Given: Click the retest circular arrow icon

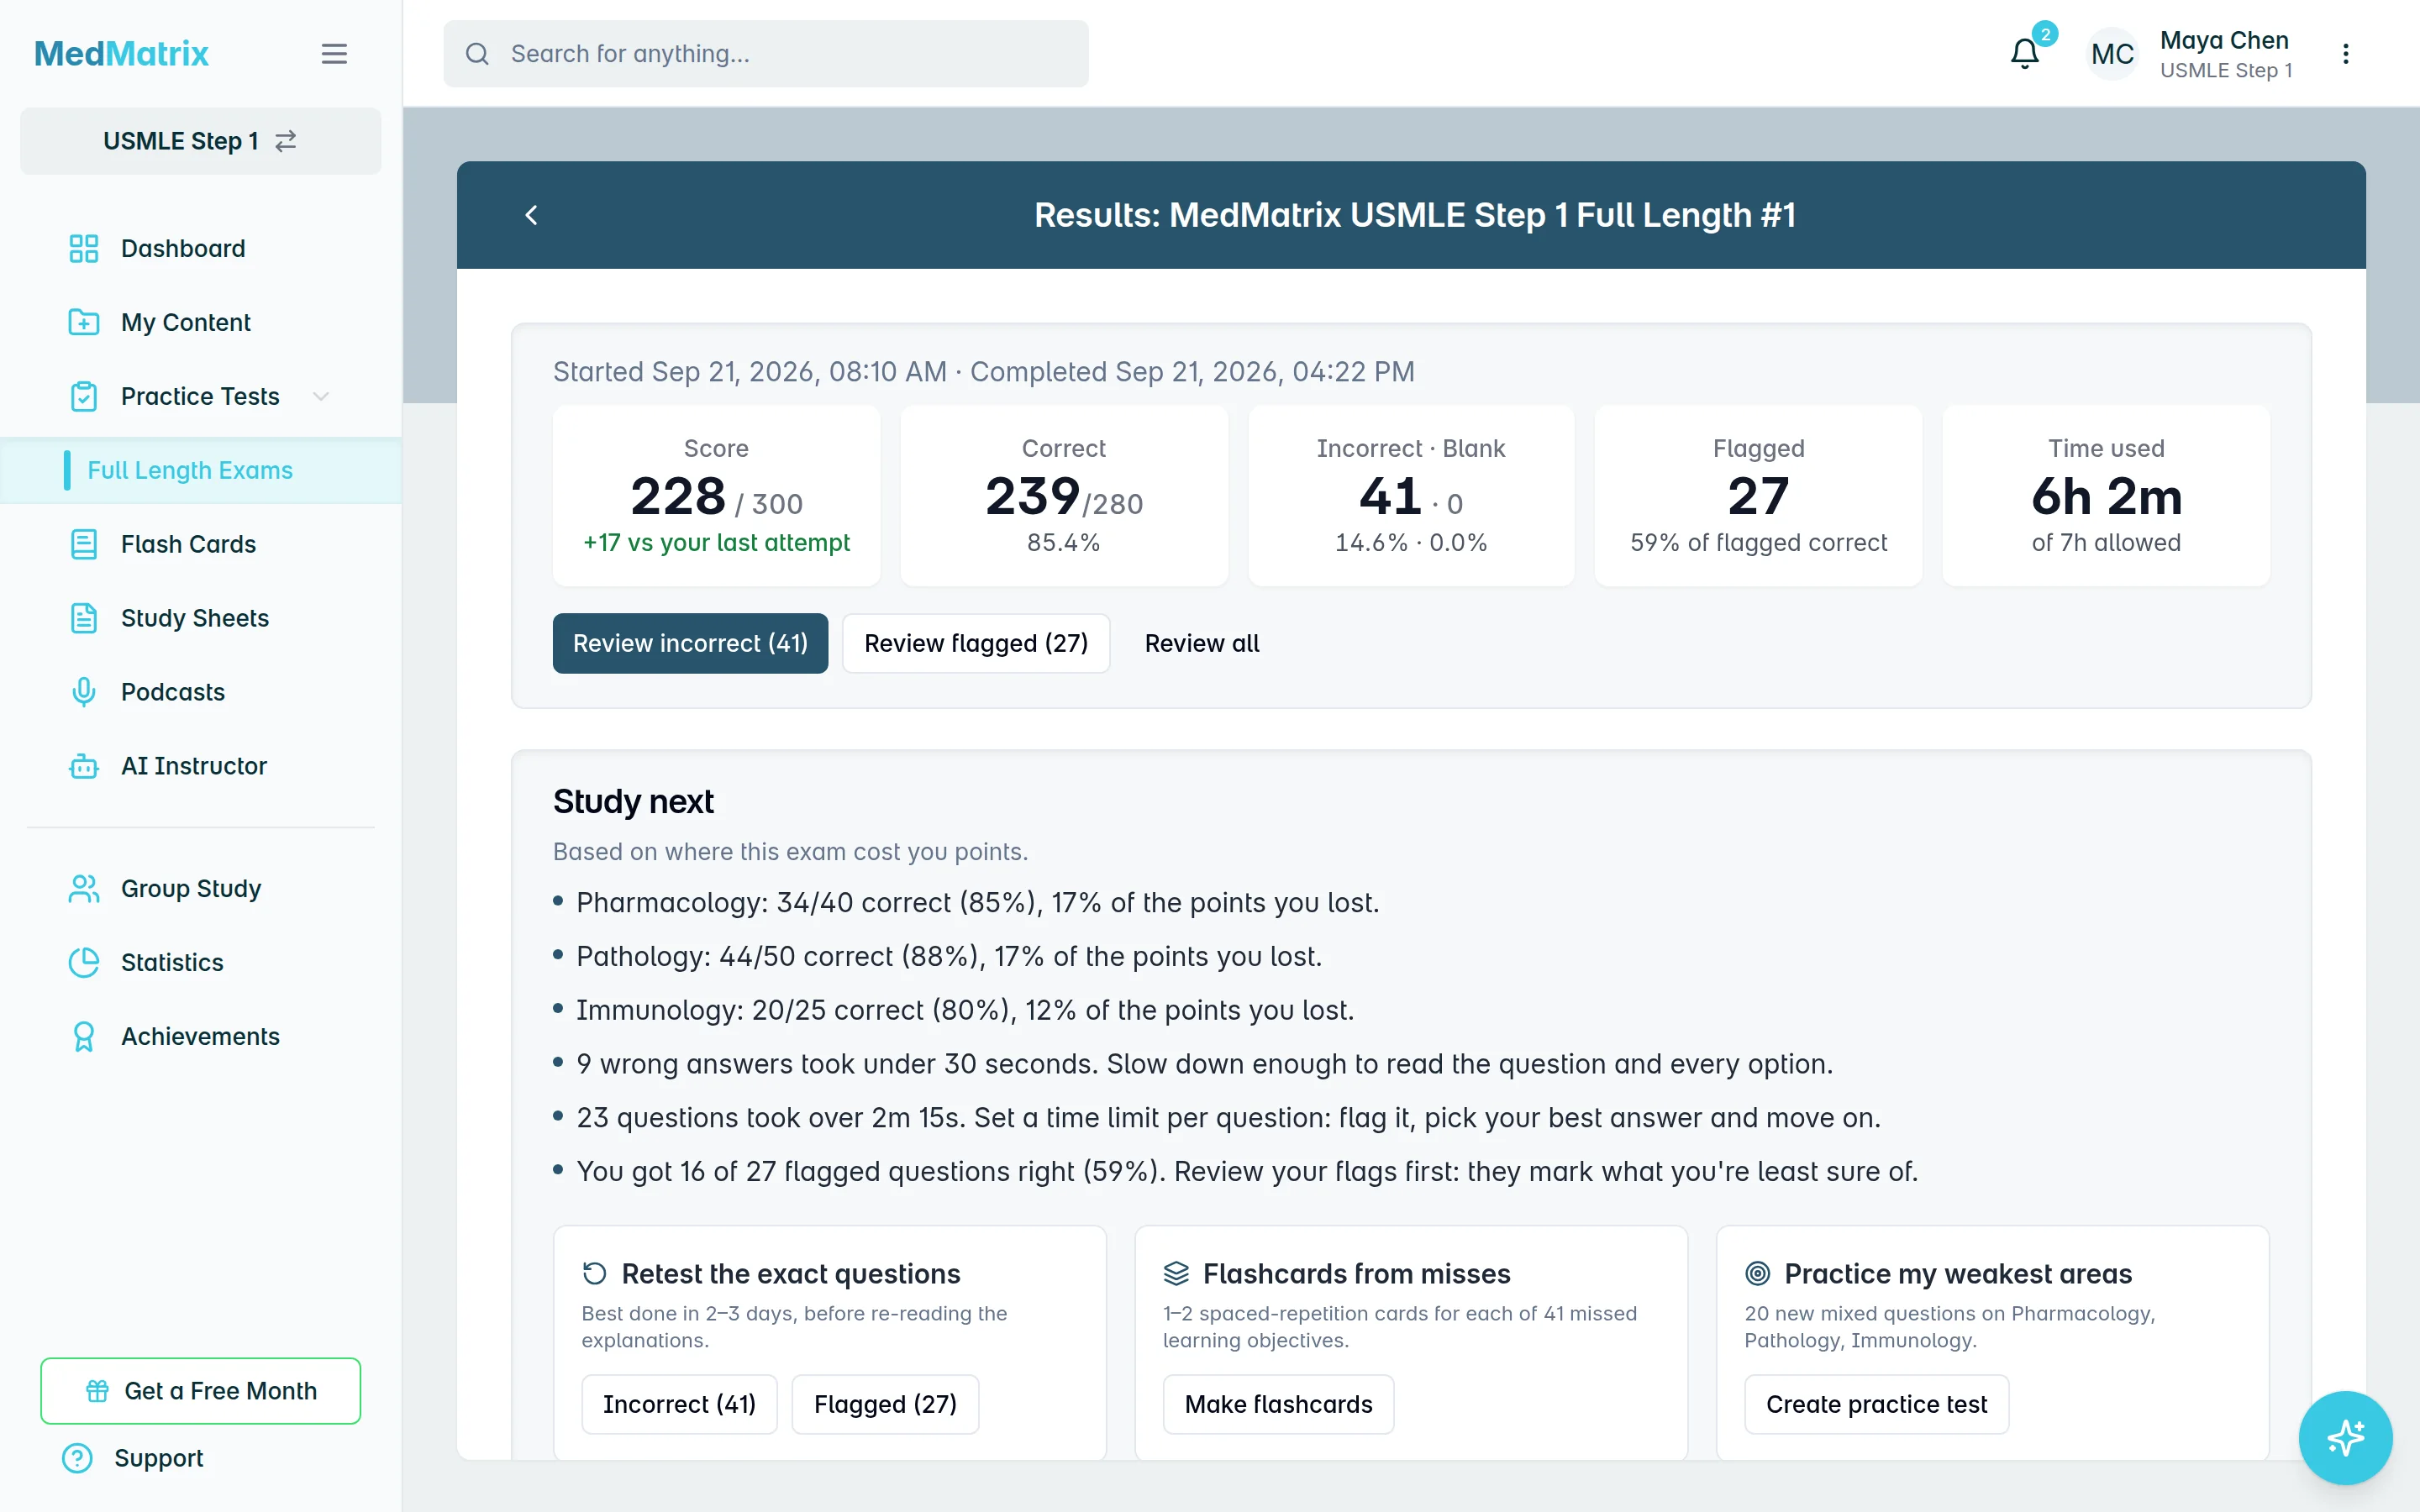Looking at the screenshot, I should 595,1273.
